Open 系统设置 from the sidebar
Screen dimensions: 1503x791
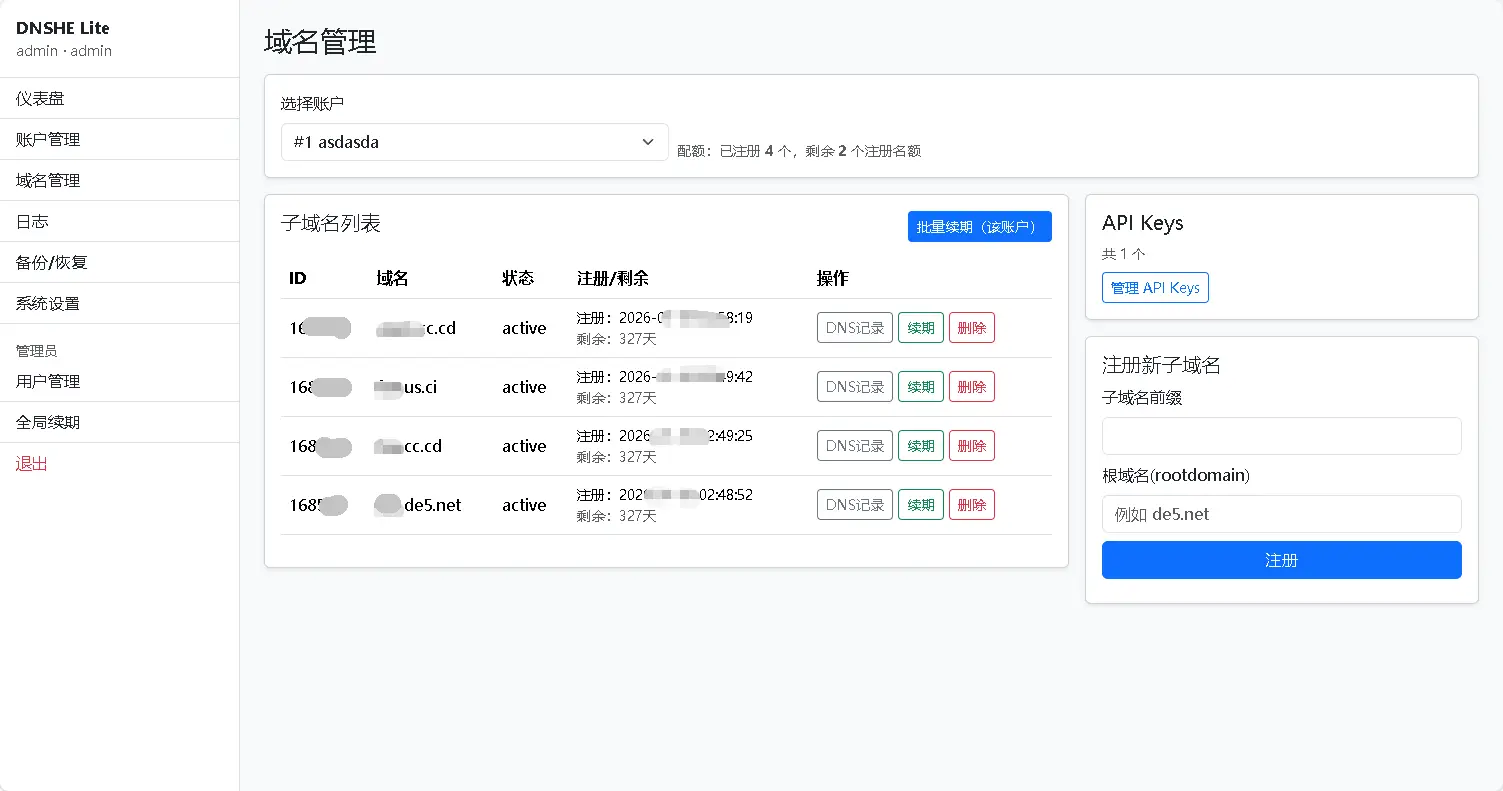[48, 303]
